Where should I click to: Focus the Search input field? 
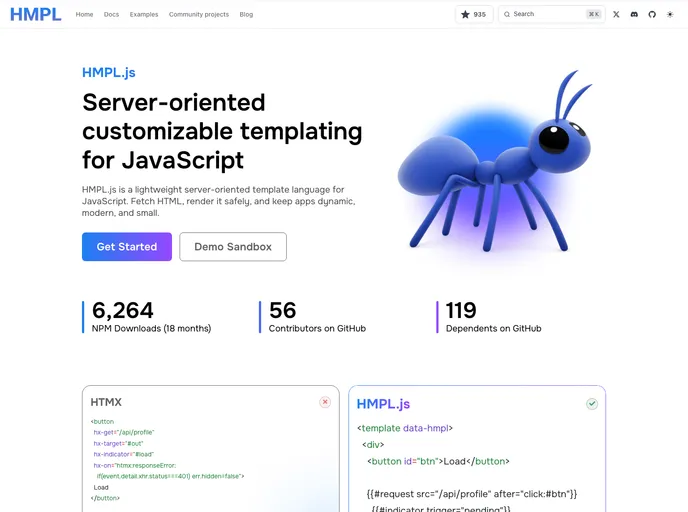tap(552, 14)
